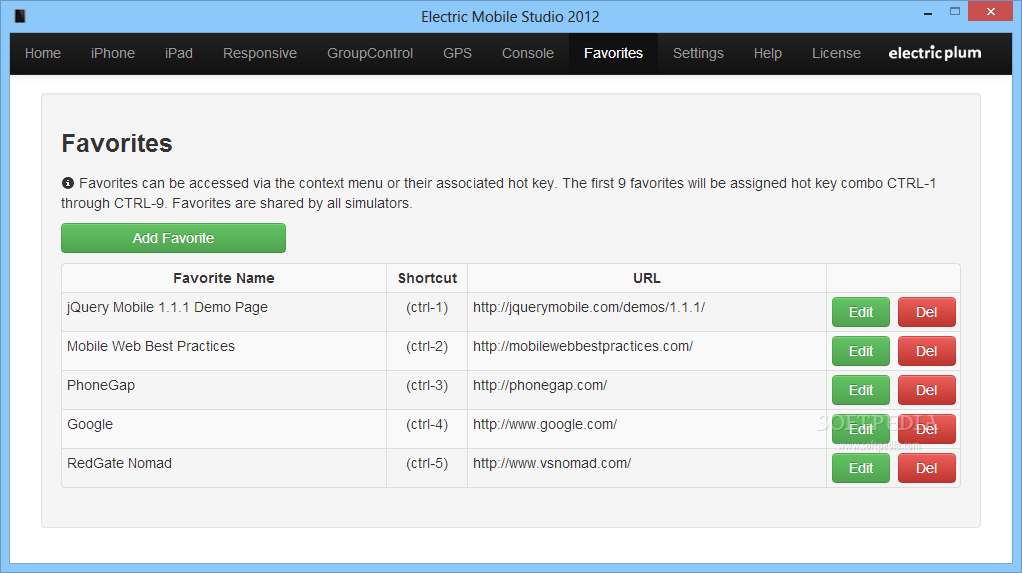Image resolution: width=1022 pixels, height=573 pixels.
Task: Switch to the iPad tab
Action: pyautogui.click(x=179, y=53)
